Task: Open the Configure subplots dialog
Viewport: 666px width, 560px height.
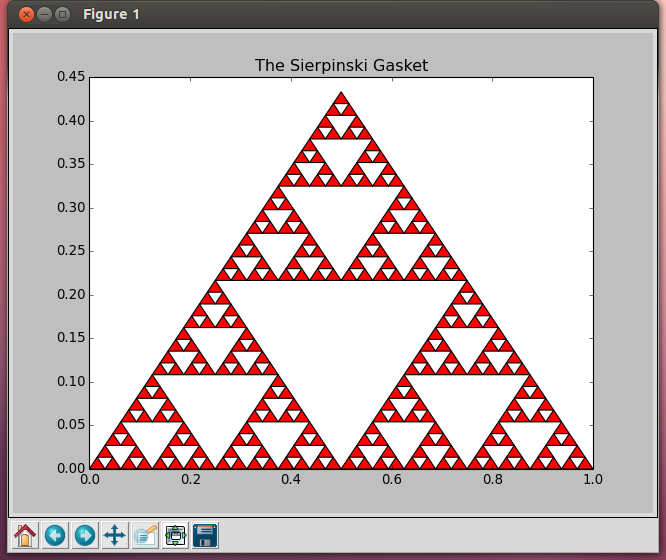Action: [x=176, y=535]
